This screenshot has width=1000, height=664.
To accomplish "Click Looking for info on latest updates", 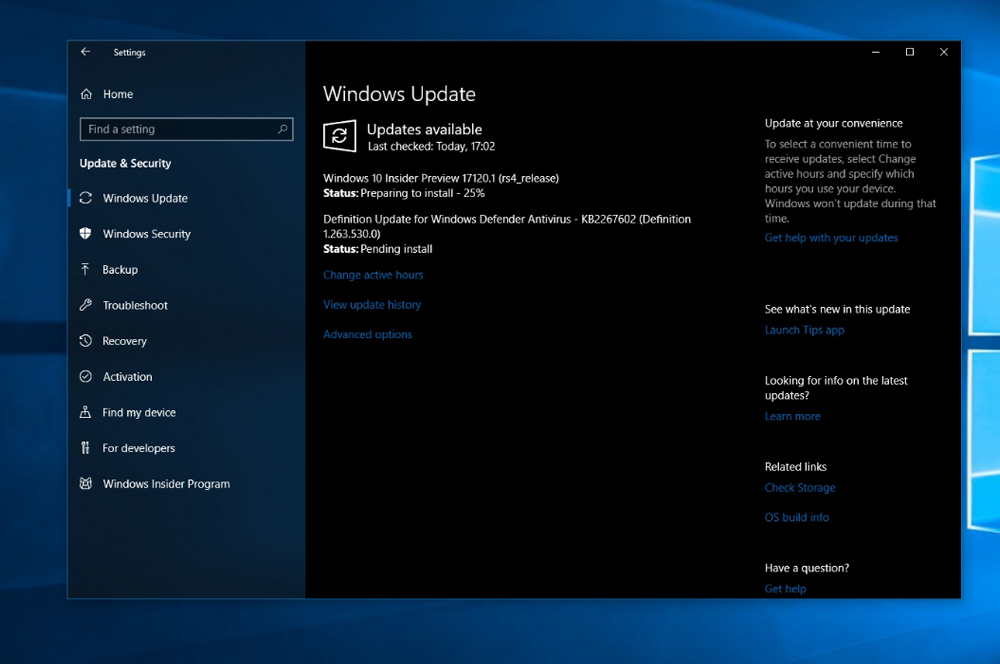I will pos(836,388).
